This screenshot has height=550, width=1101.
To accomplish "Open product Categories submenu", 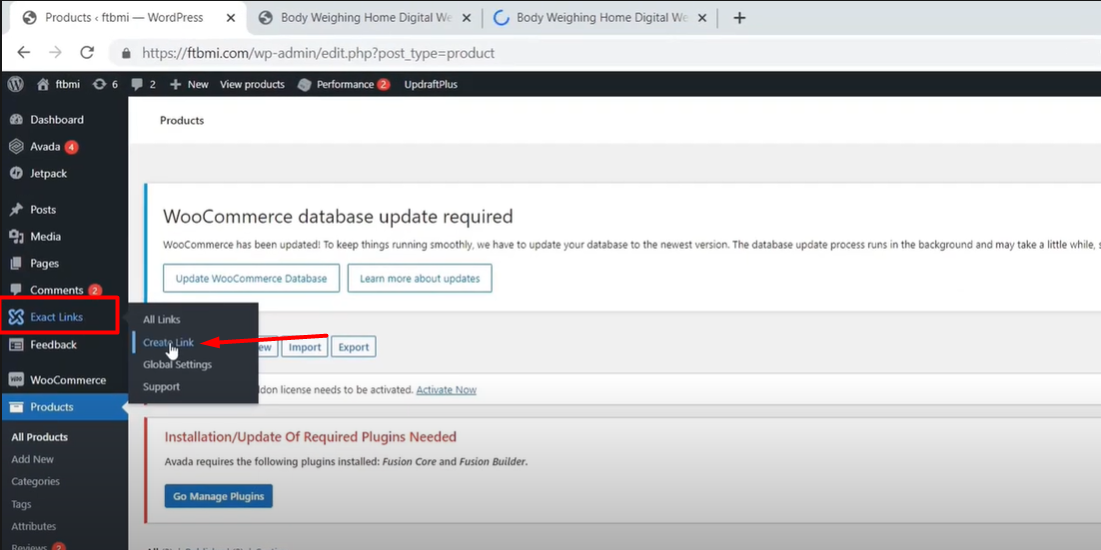I will (x=35, y=482).
